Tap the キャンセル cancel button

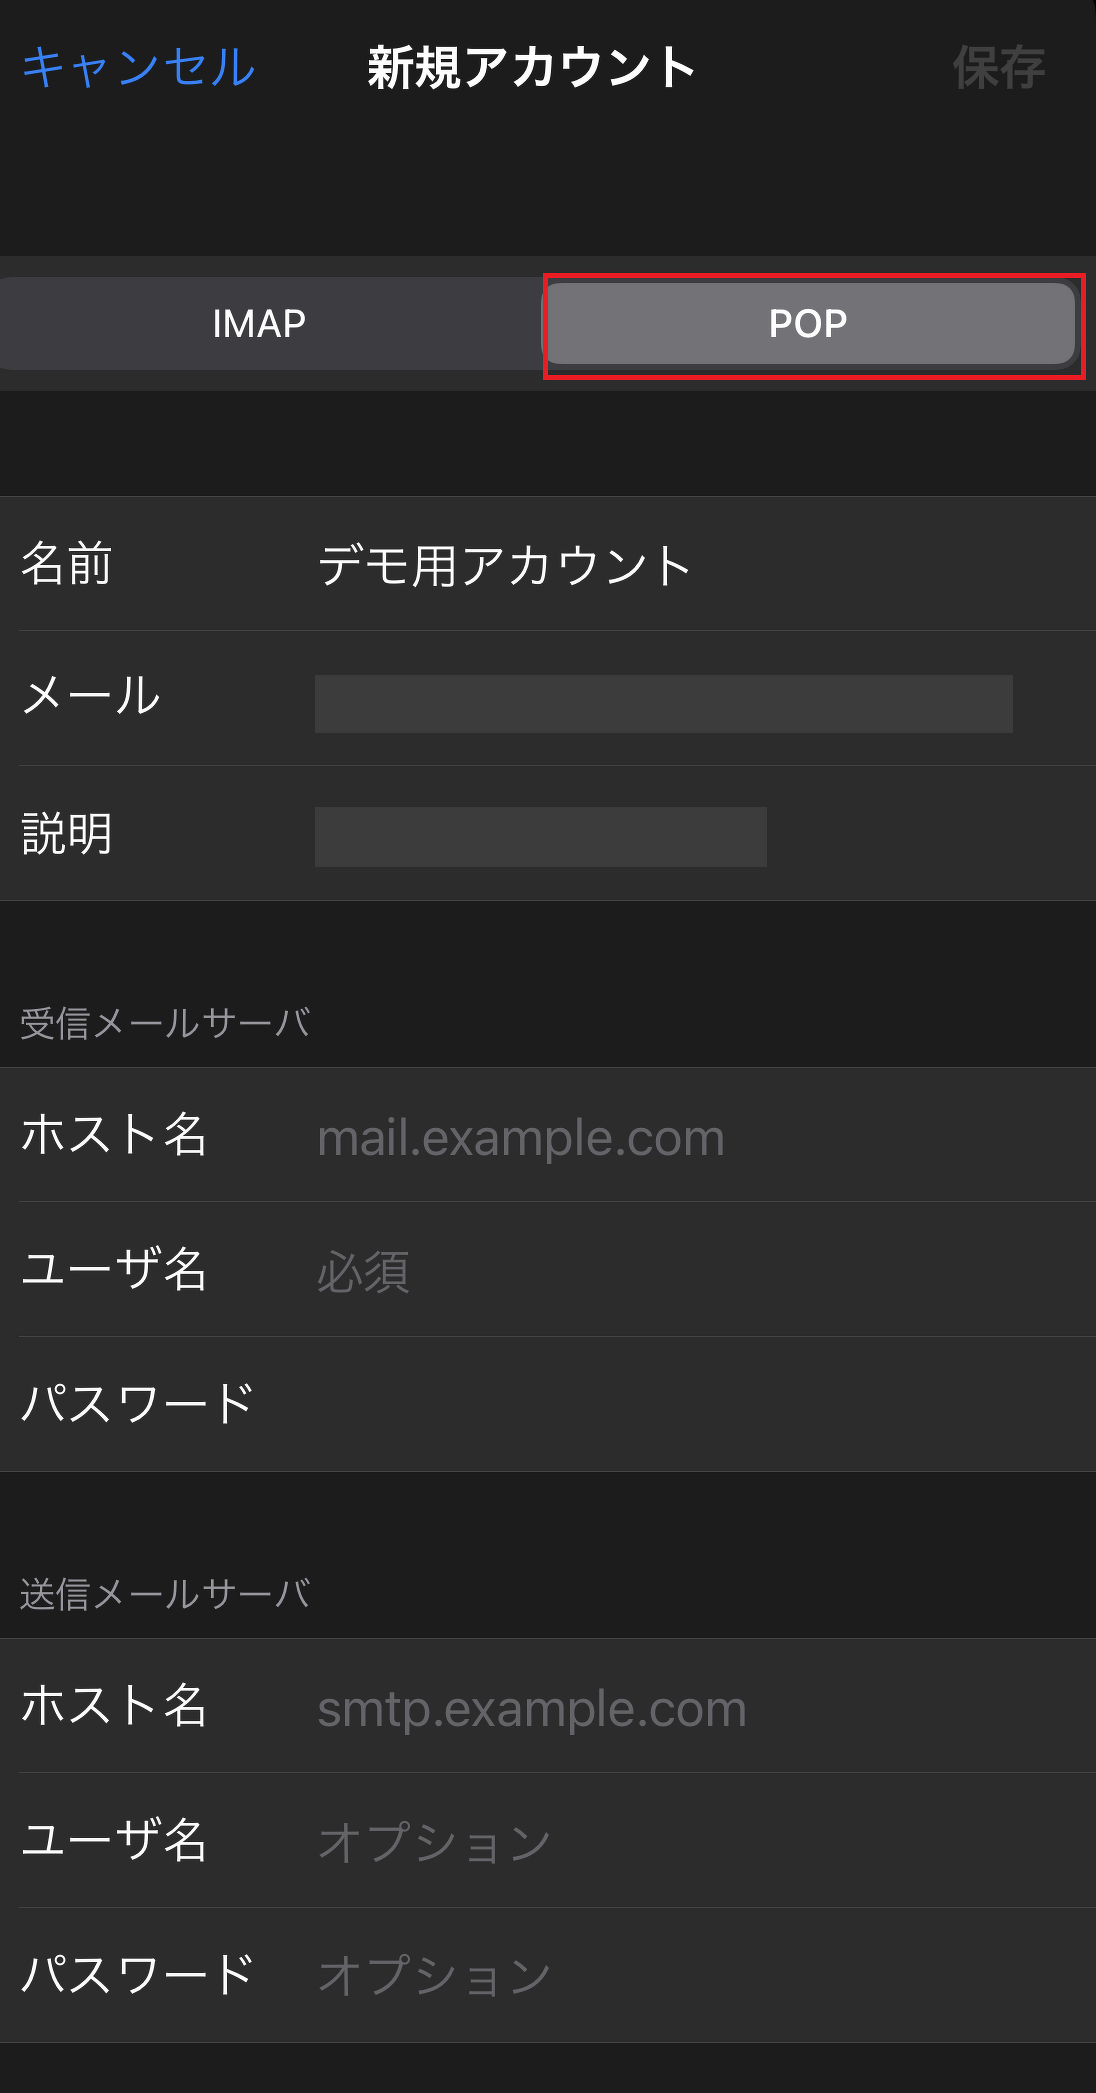click(x=139, y=68)
